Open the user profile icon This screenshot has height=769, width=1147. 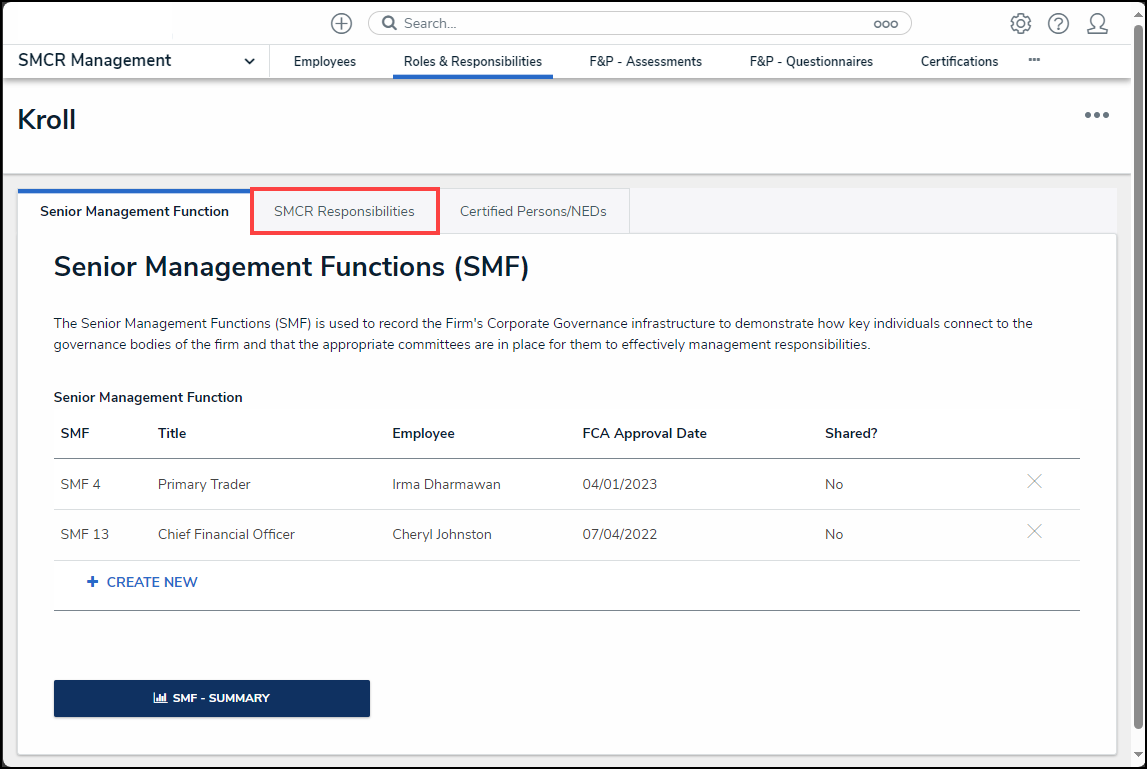pyautogui.click(x=1097, y=23)
